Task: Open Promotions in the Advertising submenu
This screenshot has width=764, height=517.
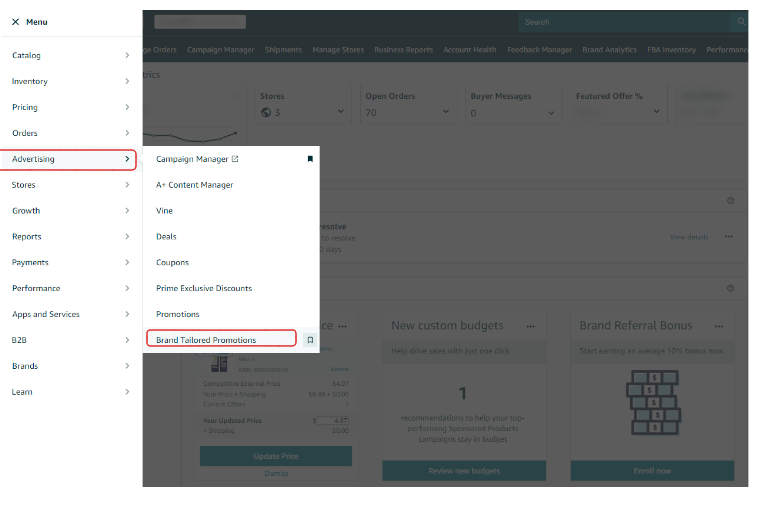Action: [x=178, y=314]
